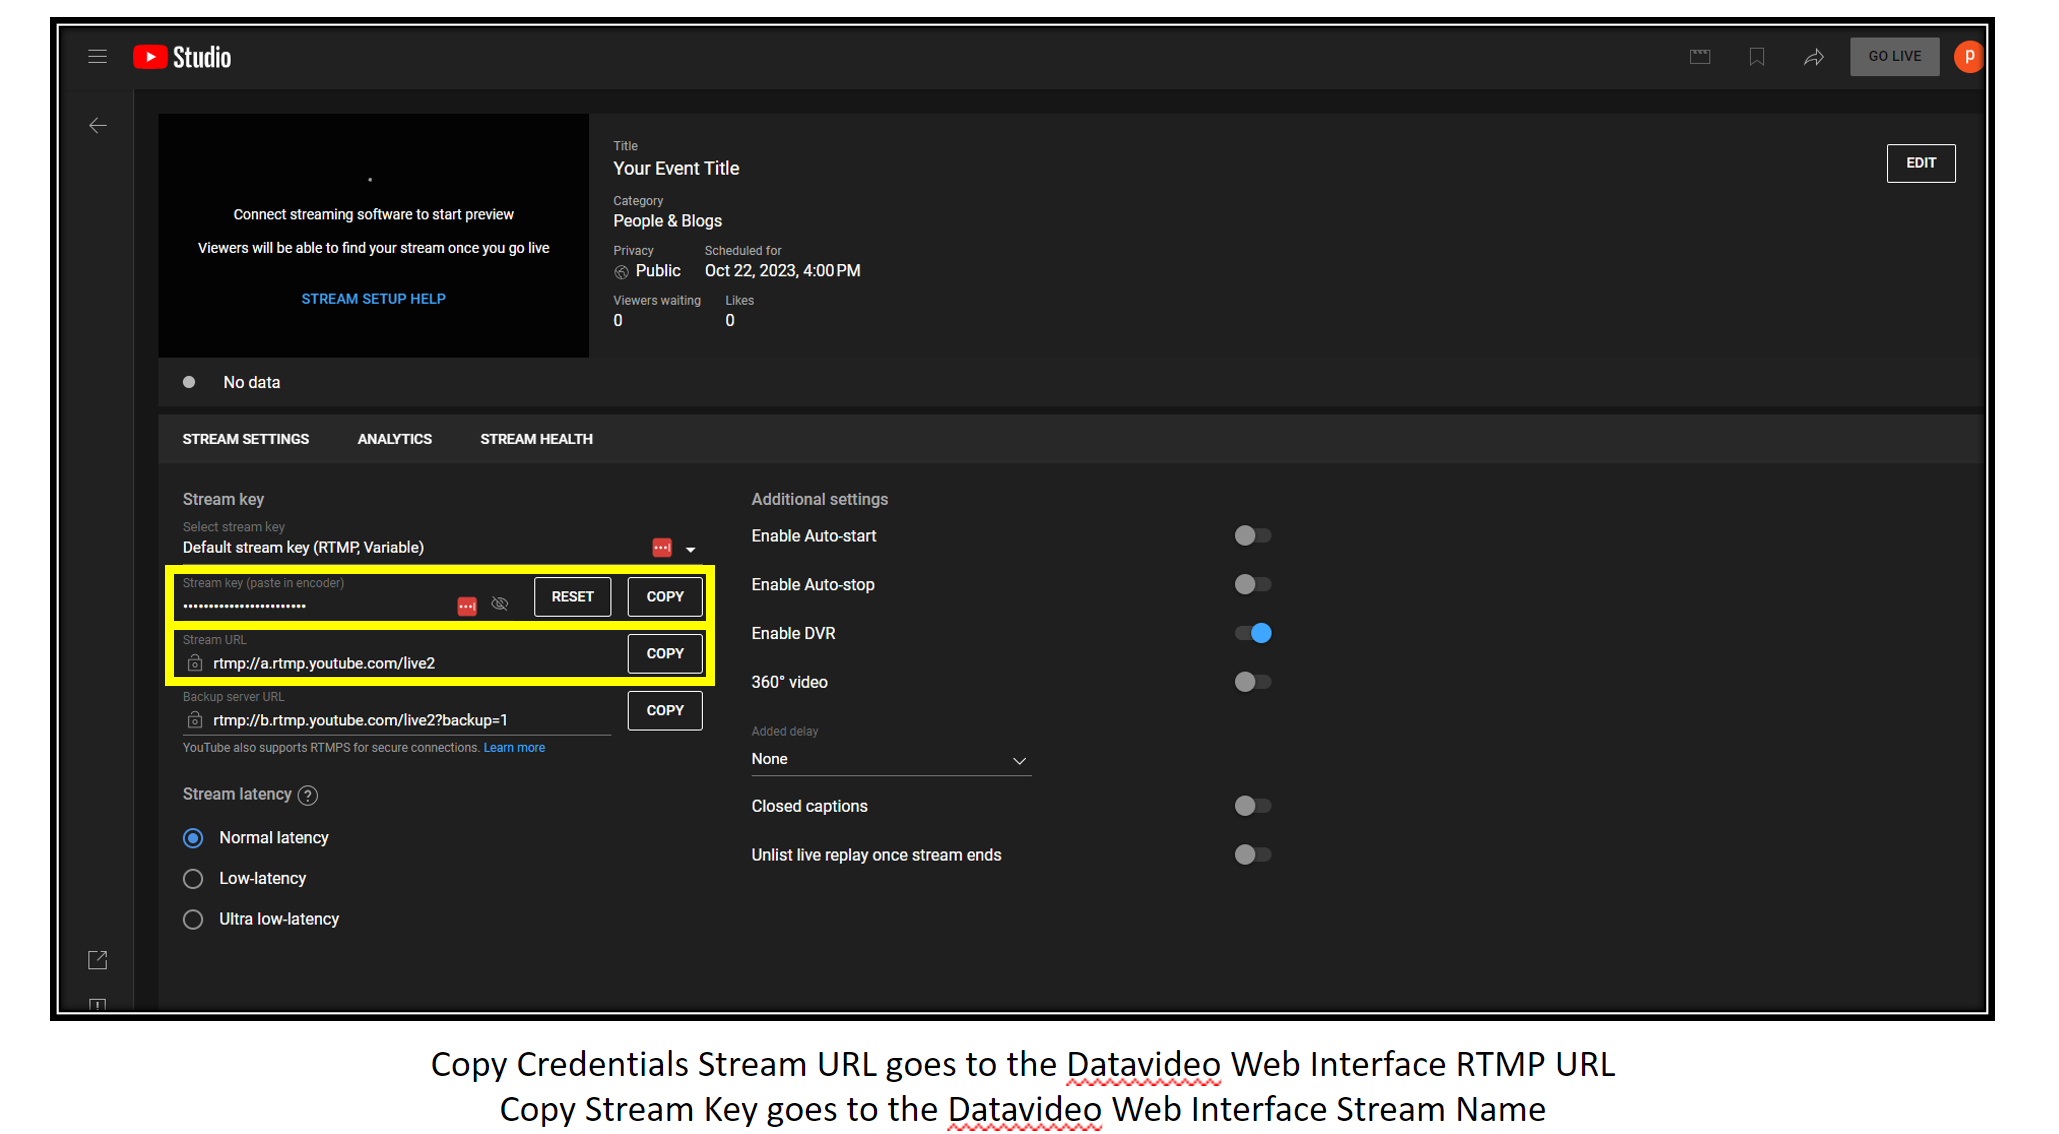
Task: Click the People & Blogs category text
Action: pos(667,221)
